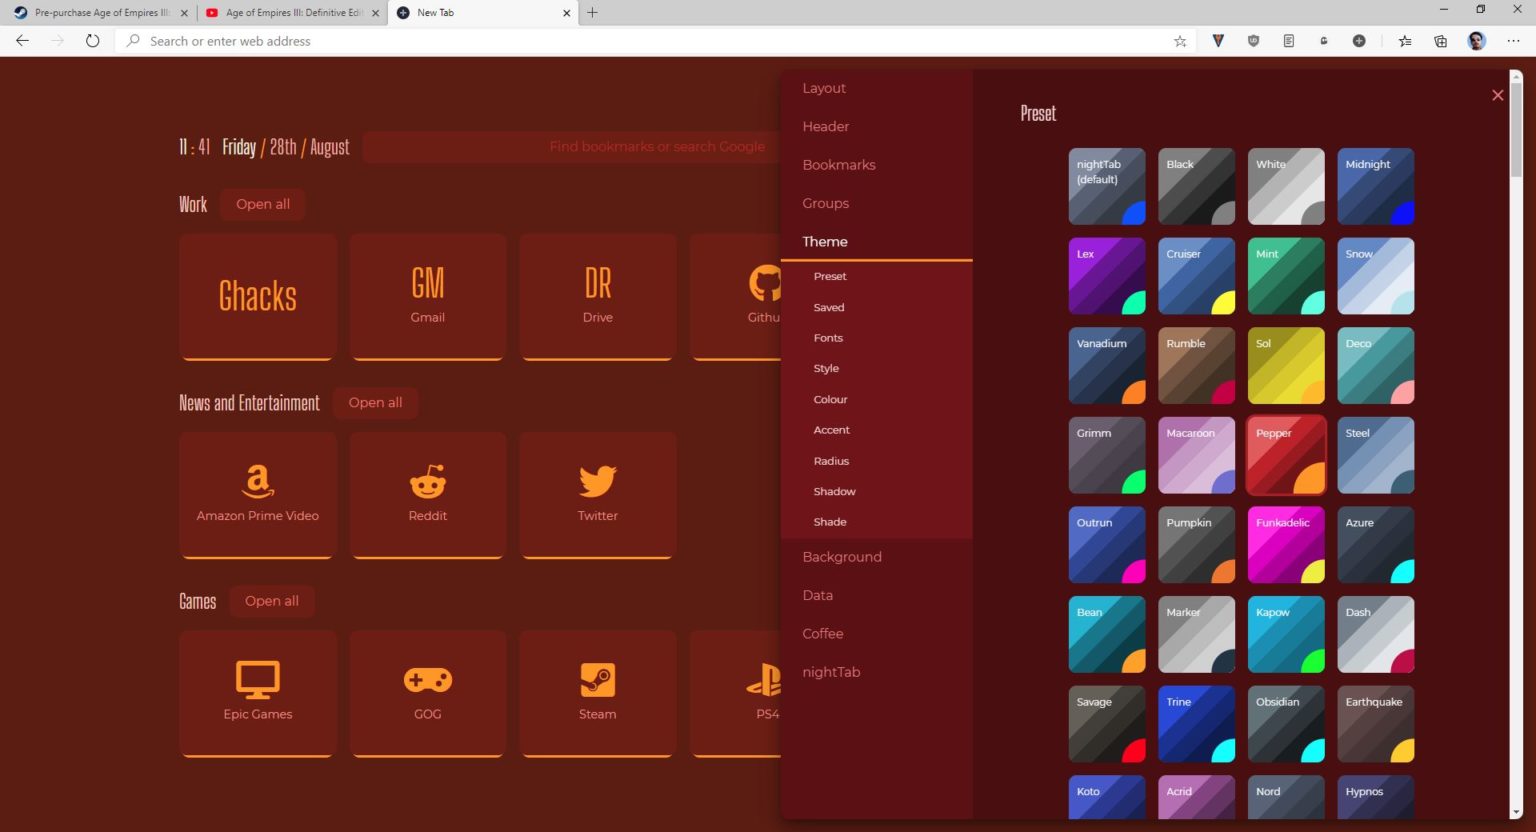Select the Pepper theme preset
Screen dimensions: 1536x832
(x=1286, y=455)
